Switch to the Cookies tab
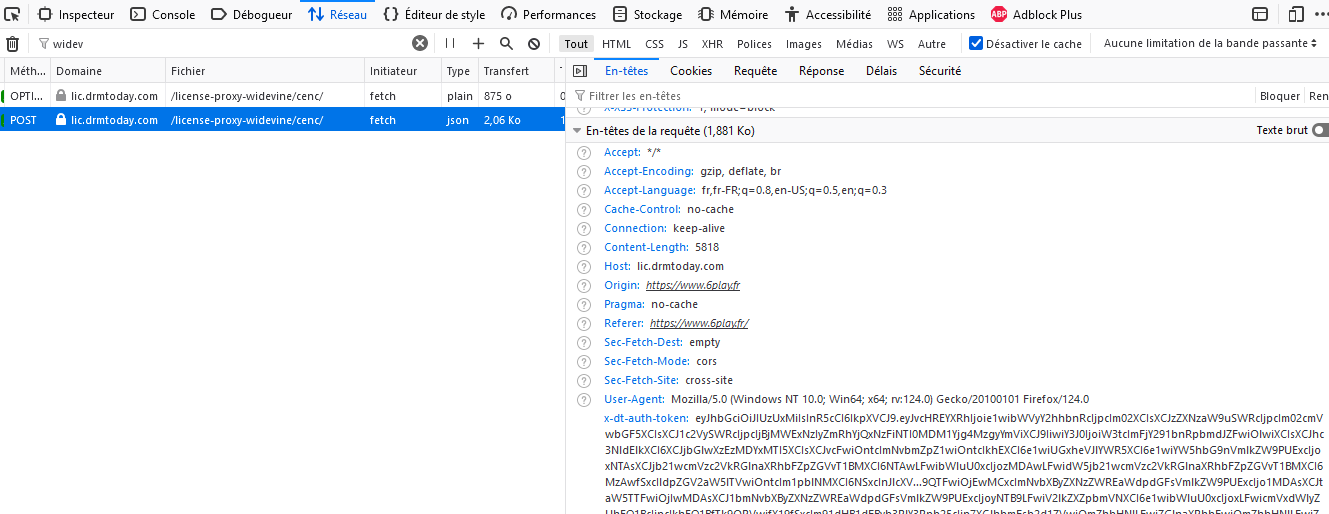Viewport: 1329px width, 514px height. tap(691, 71)
